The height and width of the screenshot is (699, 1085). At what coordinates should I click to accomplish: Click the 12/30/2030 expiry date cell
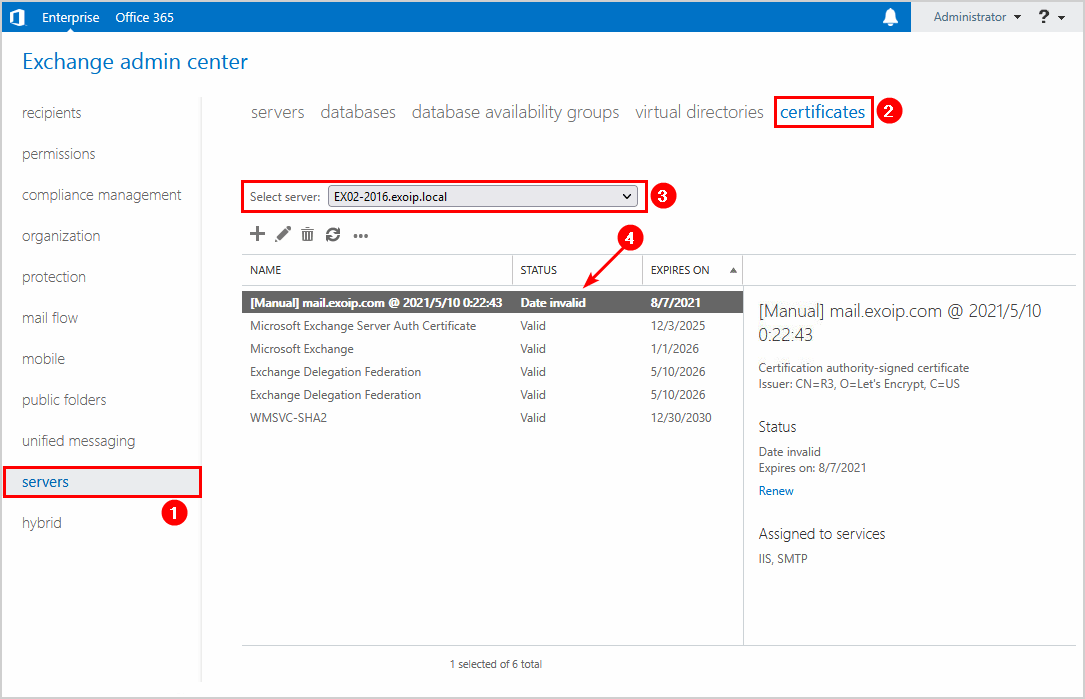[x=681, y=417]
